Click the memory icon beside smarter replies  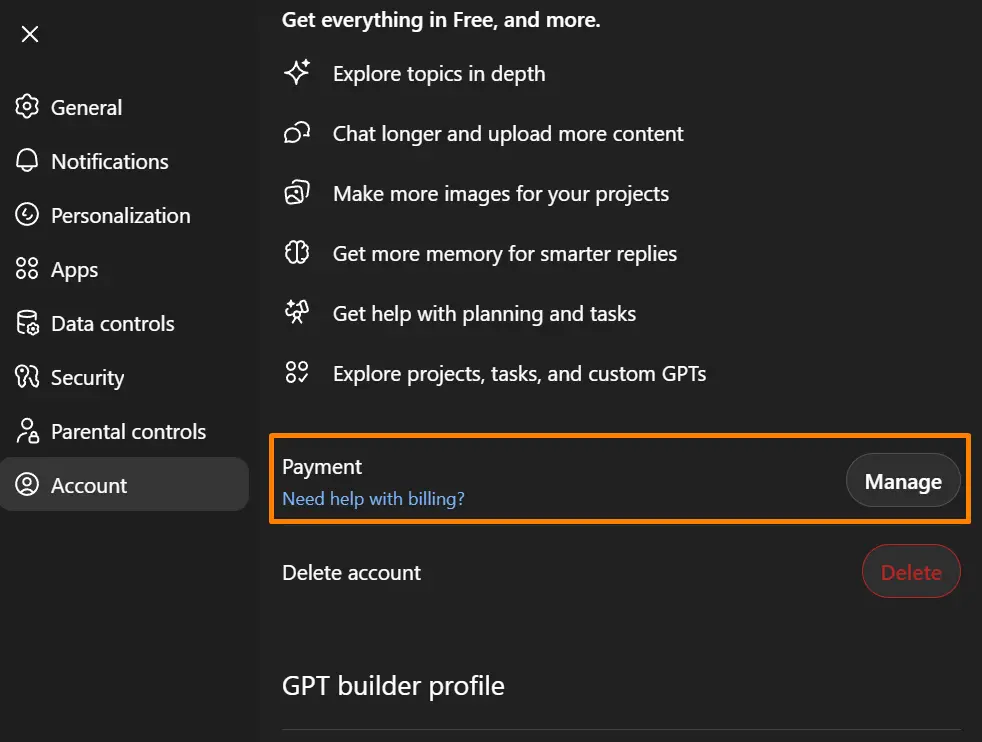coord(297,253)
